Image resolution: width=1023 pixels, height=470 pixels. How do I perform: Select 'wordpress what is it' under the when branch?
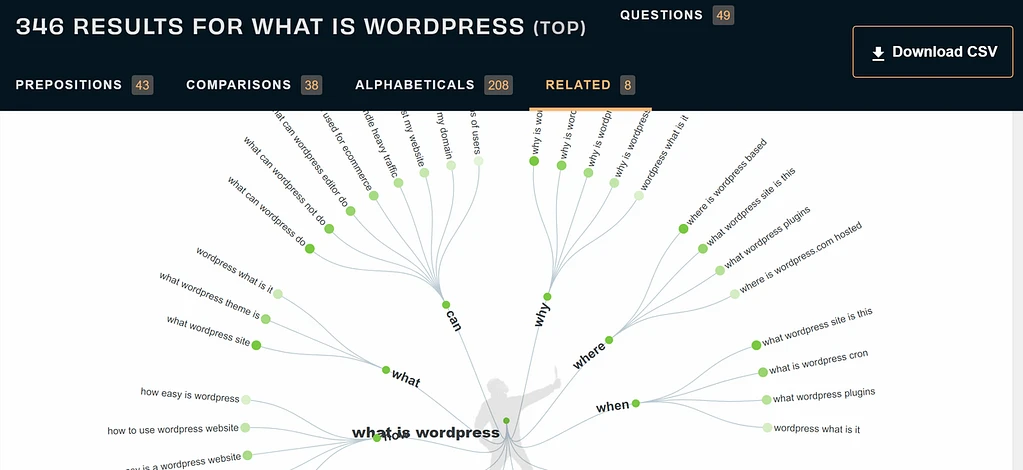coord(816,429)
